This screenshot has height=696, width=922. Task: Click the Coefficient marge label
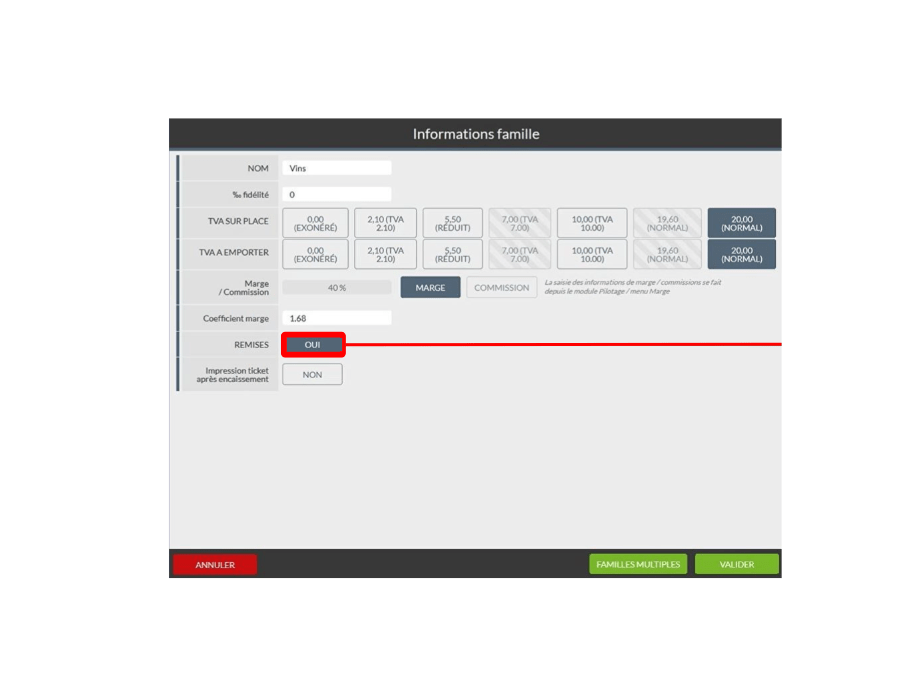click(x=236, y=318)
